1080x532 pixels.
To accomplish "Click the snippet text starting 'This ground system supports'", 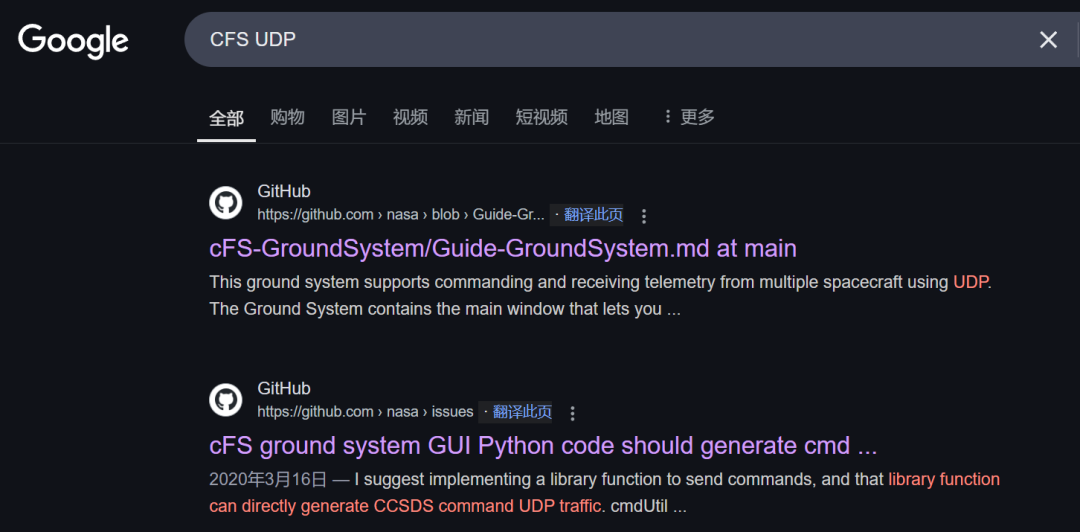I will 600,296.
